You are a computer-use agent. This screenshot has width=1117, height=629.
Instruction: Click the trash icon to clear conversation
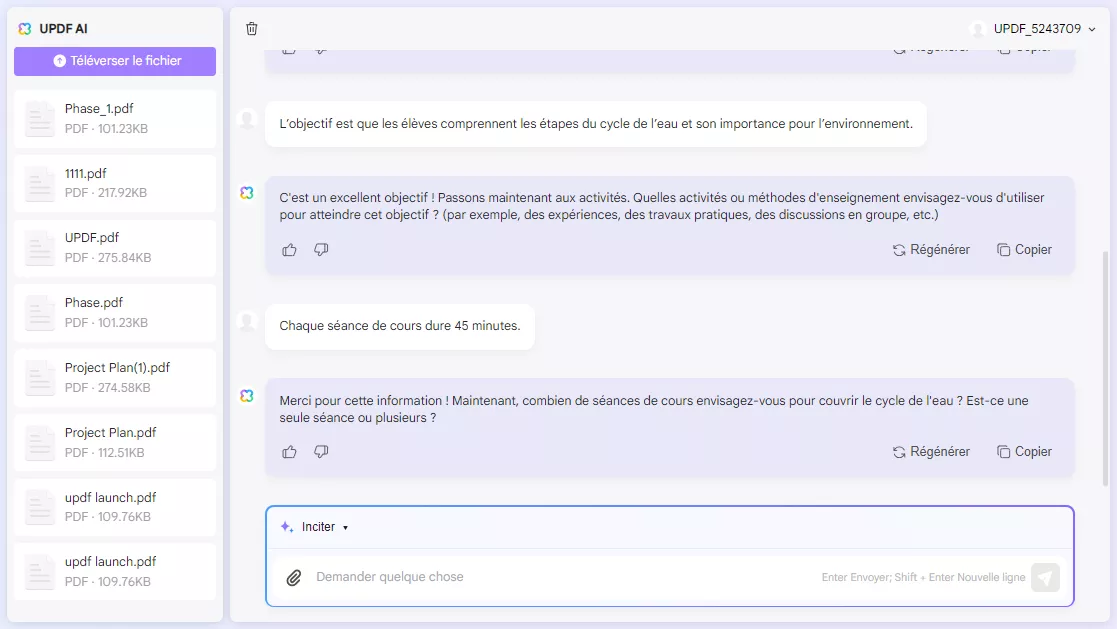coord(252,29)
